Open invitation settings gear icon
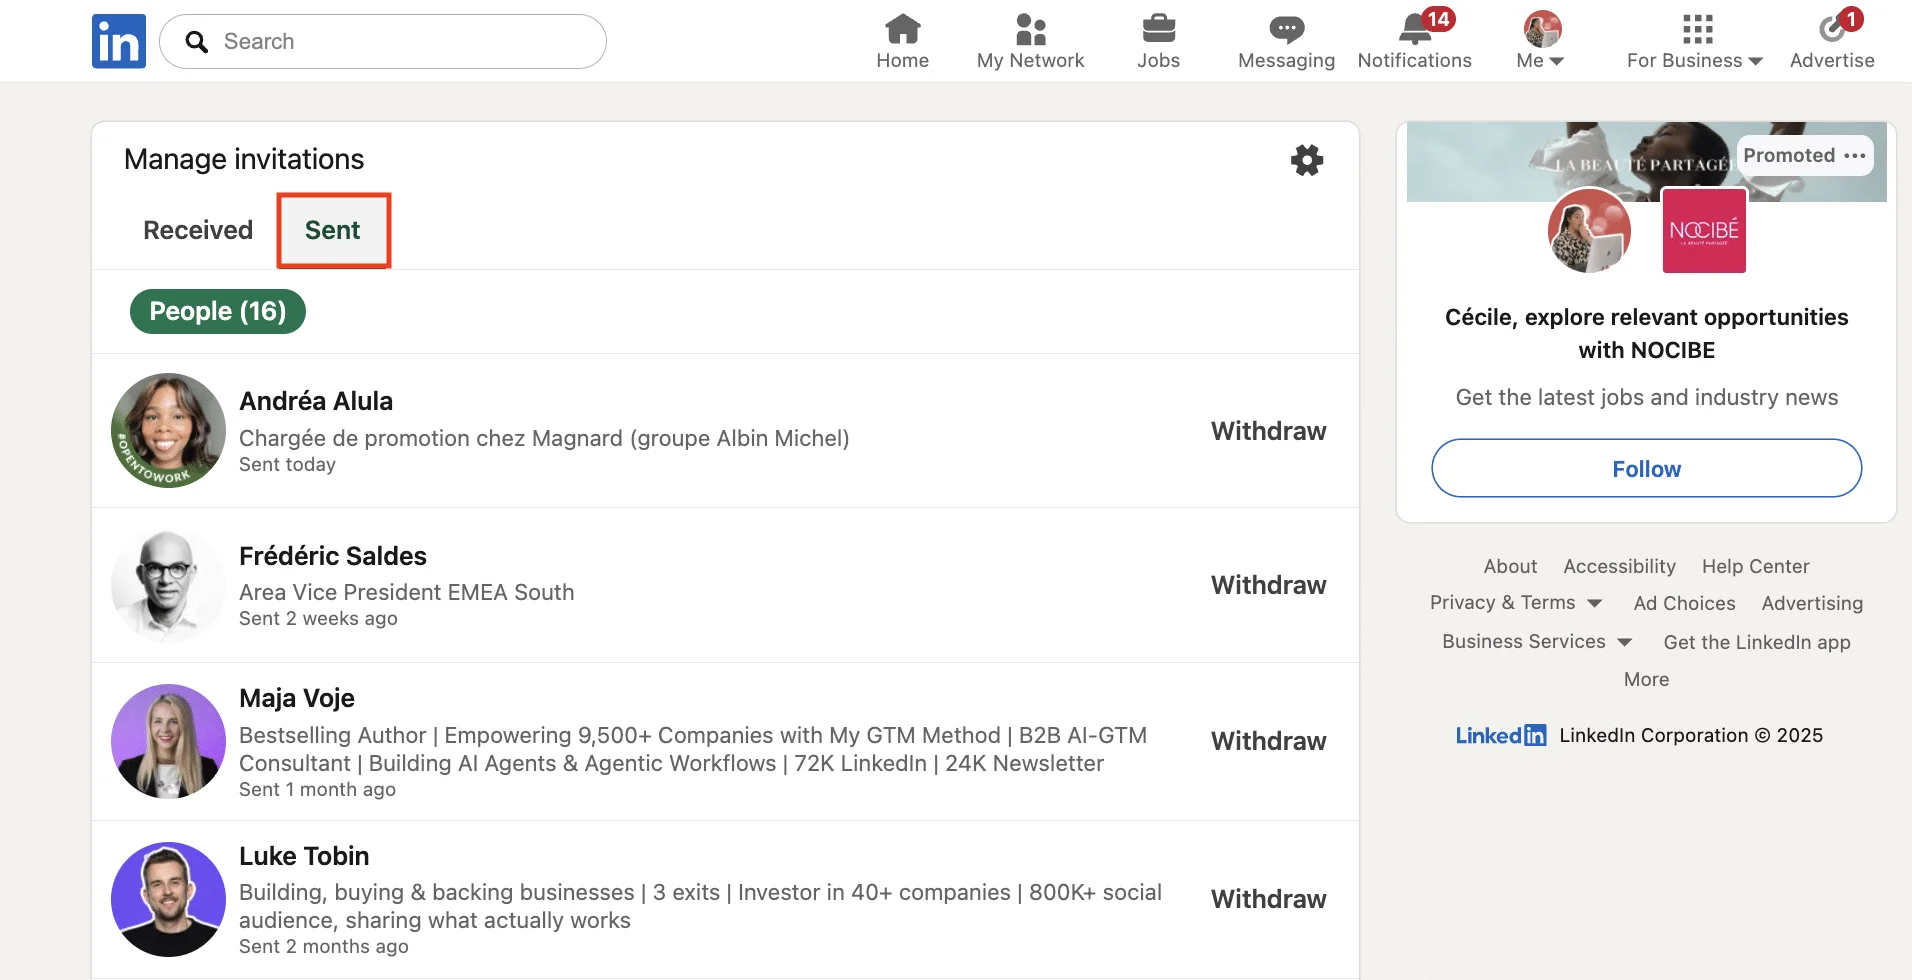This screenshot has width=1912, height=980. [x=1306, y=160]
